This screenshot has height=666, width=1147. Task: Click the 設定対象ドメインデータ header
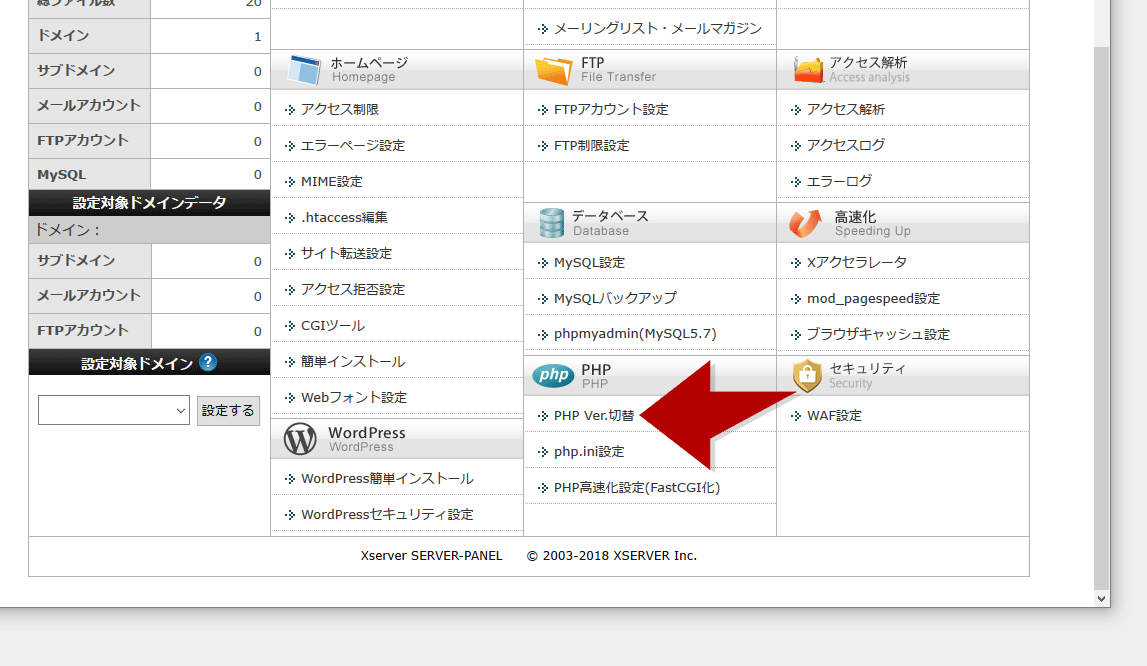(149, 203)
